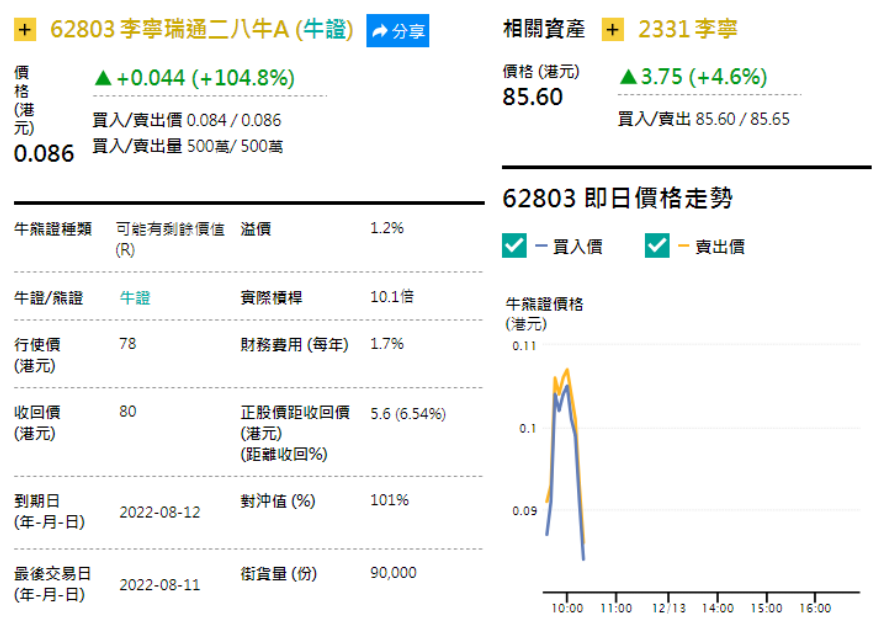
Task: Click the blue 買入價 legend line
Action: [542, 246]
